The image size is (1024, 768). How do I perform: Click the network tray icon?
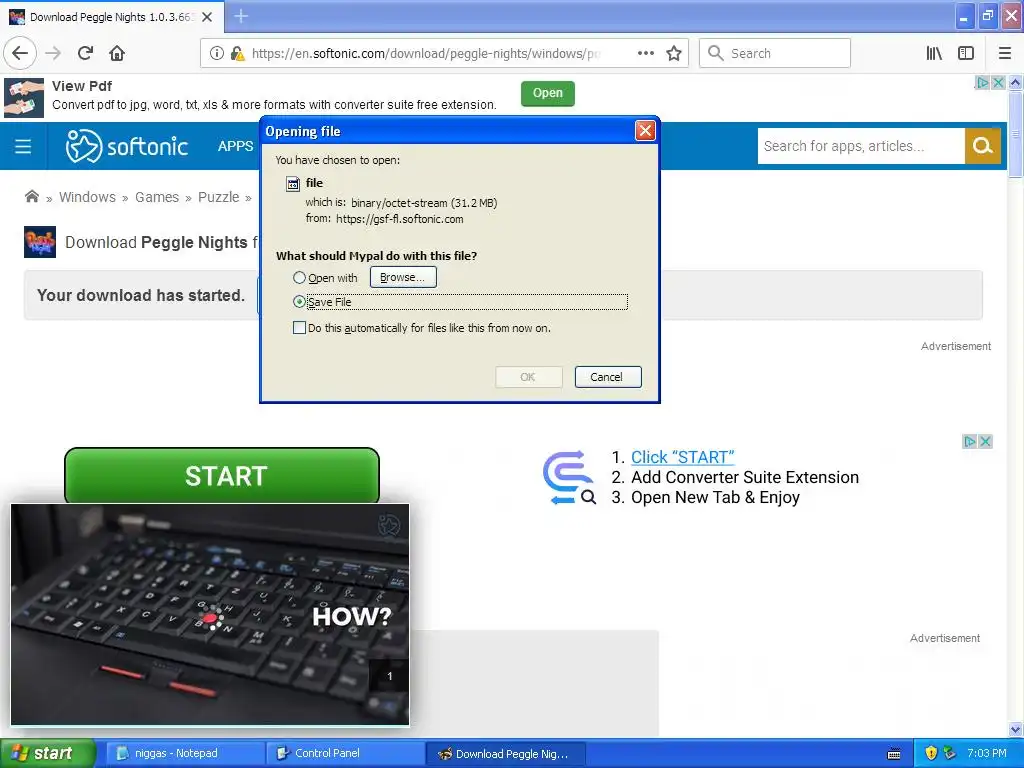[x=950, y=753]
